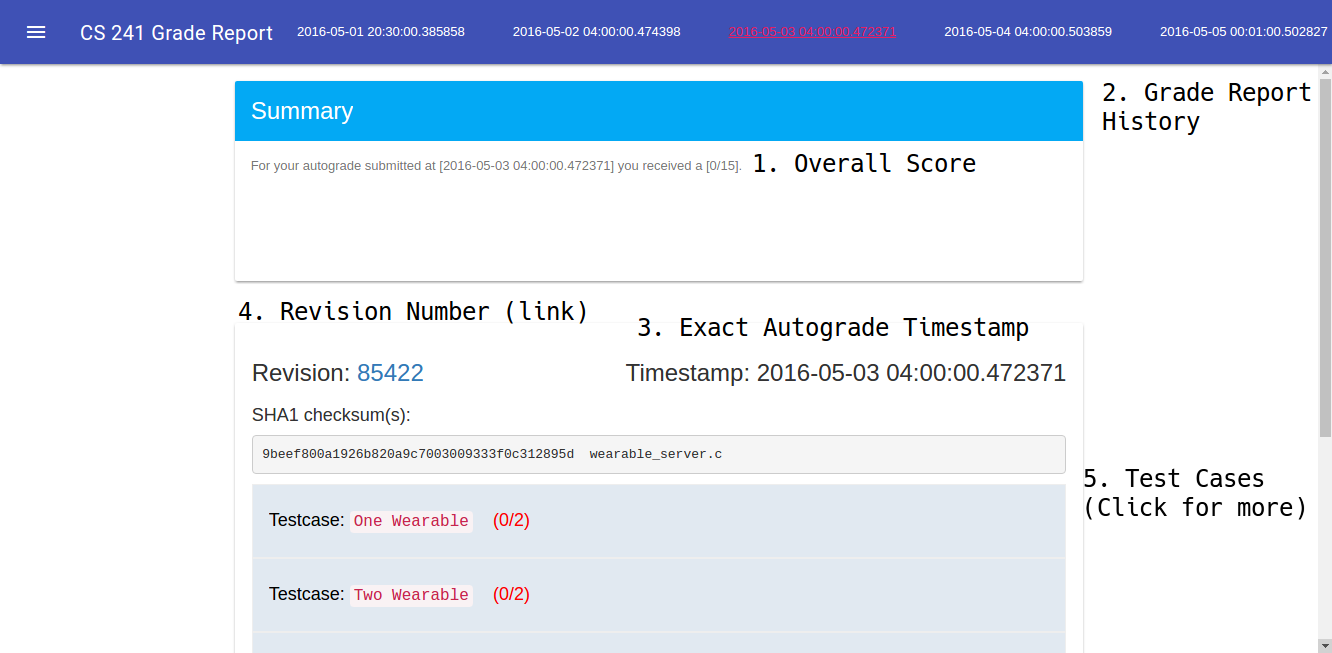The width and height of the screenshot is (1332, 653).
Task: Open revision 85422 link
Action: (x=390, y=373)
